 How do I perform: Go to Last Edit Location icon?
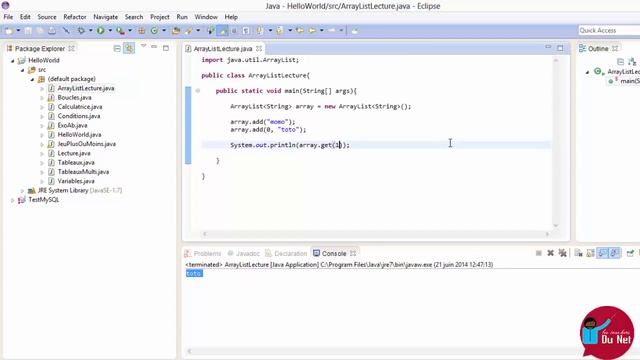[x=300, y=30]
